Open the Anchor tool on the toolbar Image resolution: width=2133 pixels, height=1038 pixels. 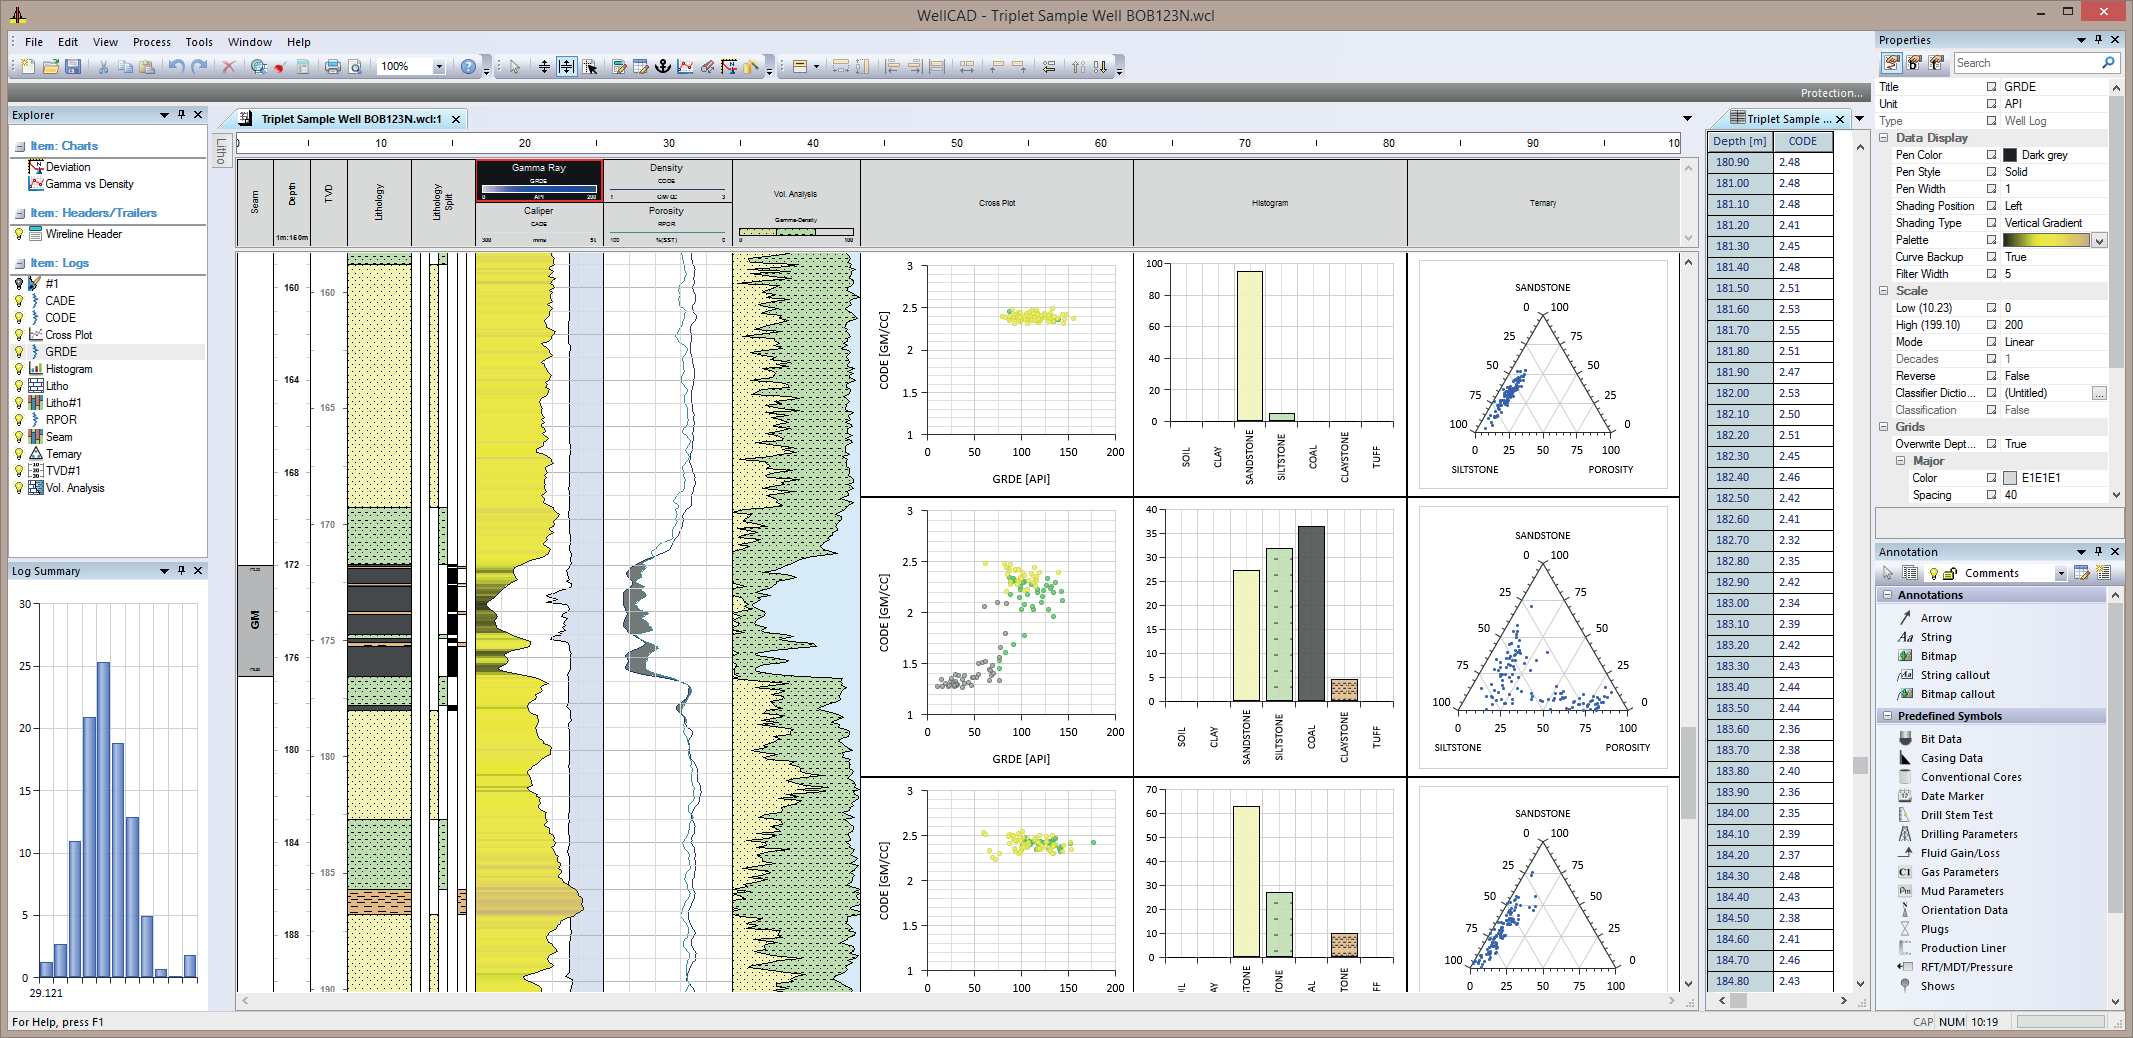[x=662, y=66]
